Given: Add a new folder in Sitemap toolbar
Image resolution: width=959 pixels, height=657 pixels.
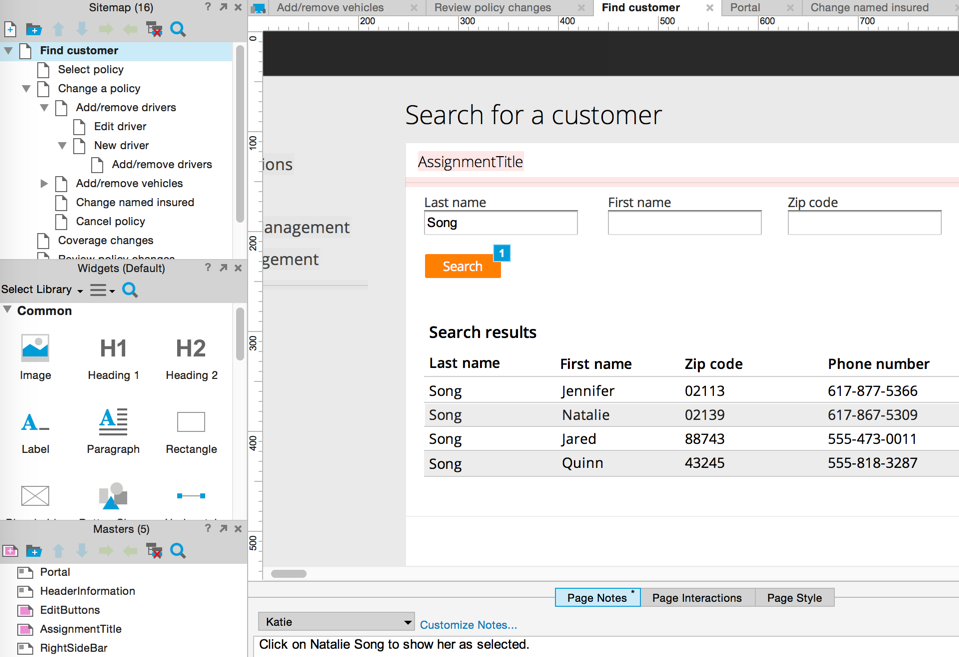Looking at the screenshot, I should click(34, 29).
